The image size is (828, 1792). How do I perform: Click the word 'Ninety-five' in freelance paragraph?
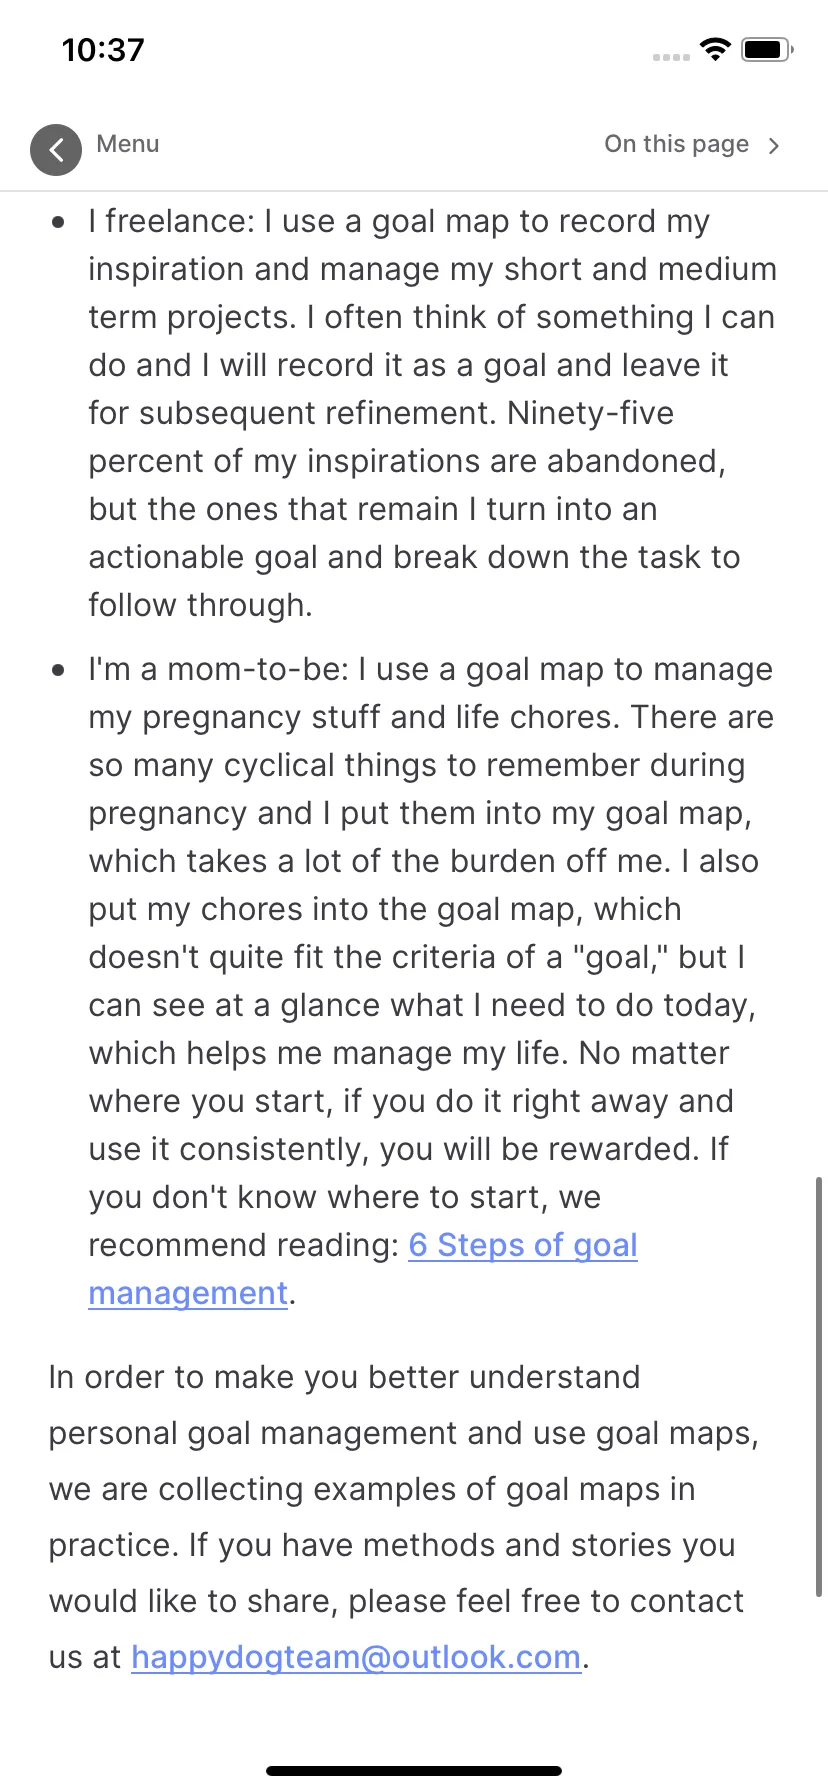coord(591,413)
